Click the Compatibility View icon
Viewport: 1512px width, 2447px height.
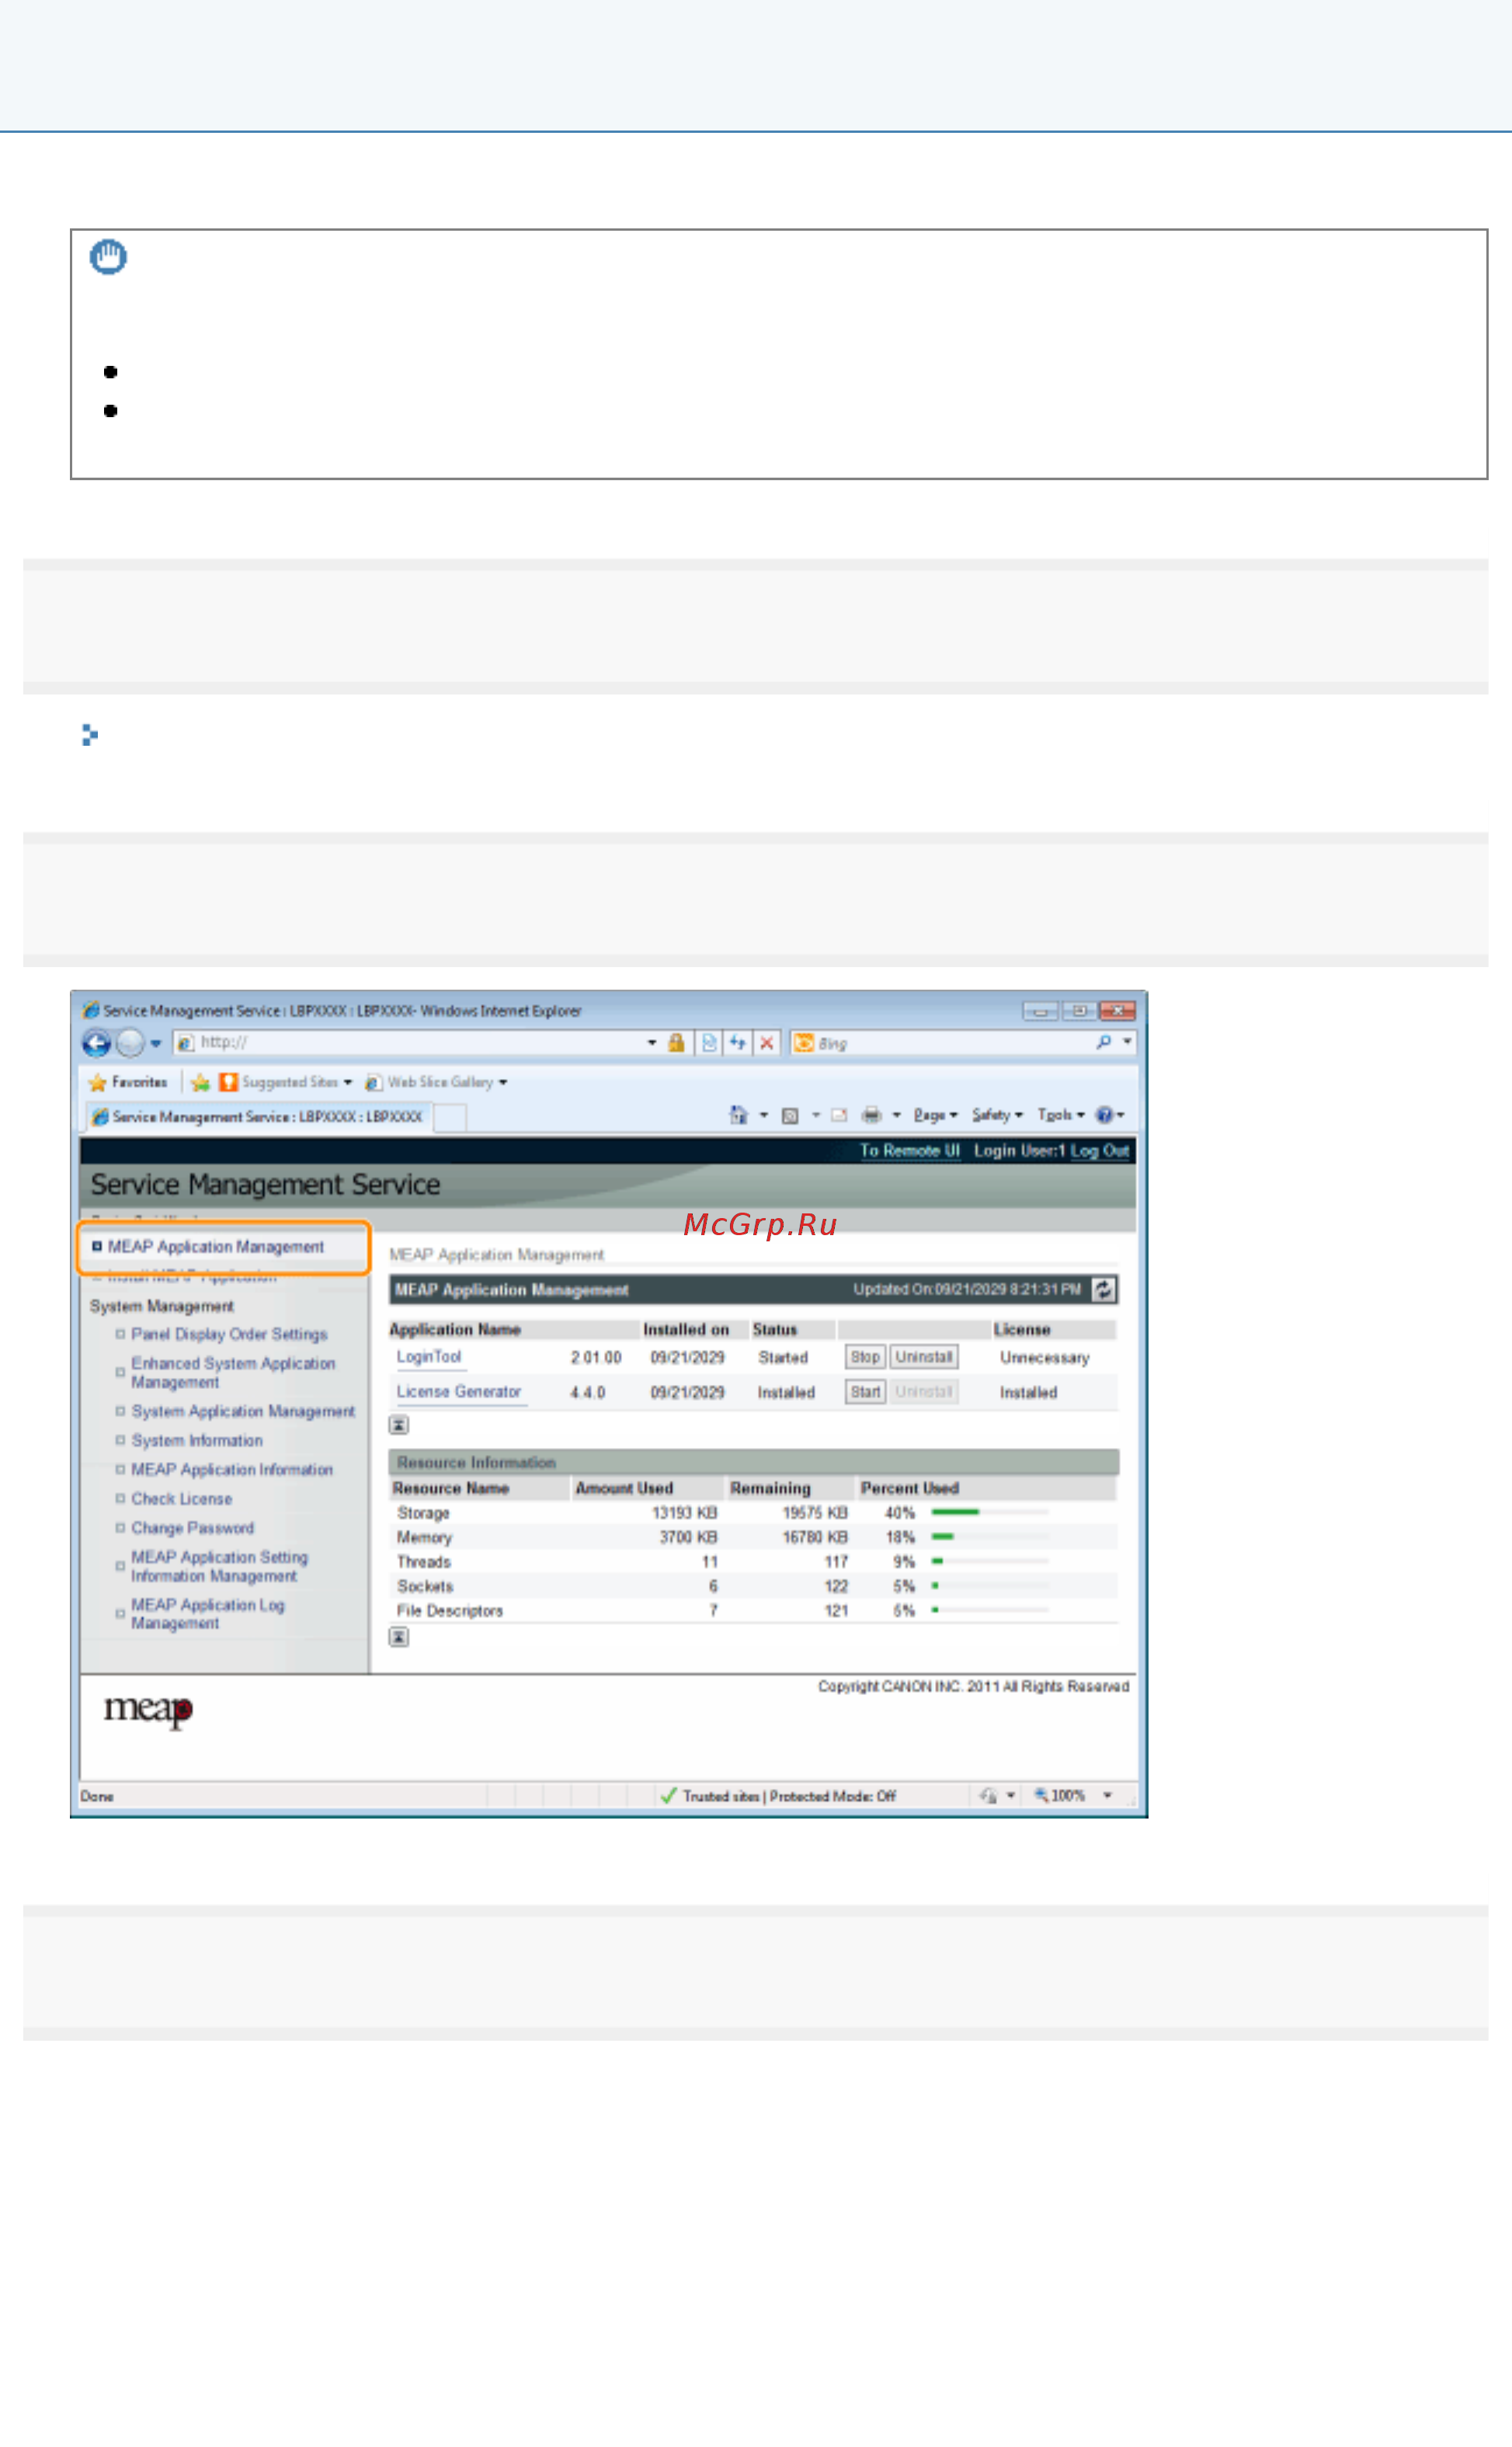(x=709, y=1042)
